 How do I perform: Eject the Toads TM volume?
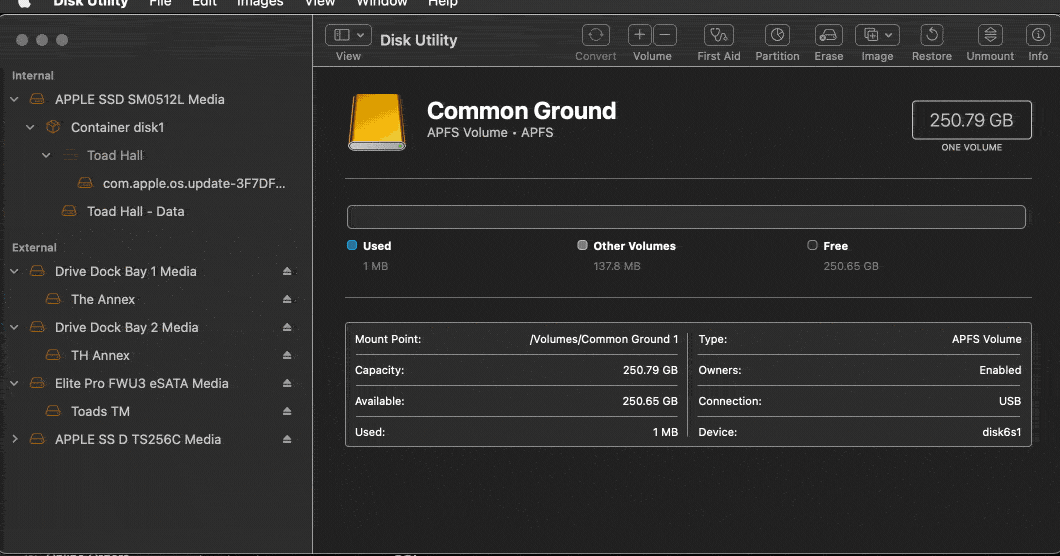[287, 412]
